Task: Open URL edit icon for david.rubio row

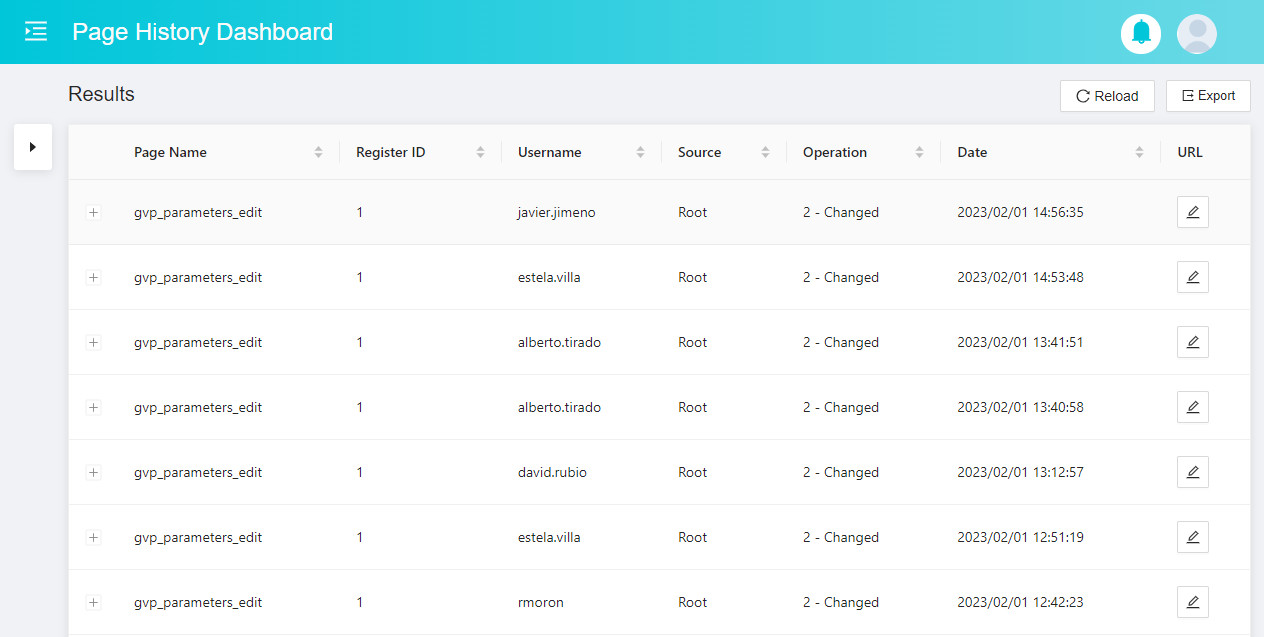Action: (1192, 472)
